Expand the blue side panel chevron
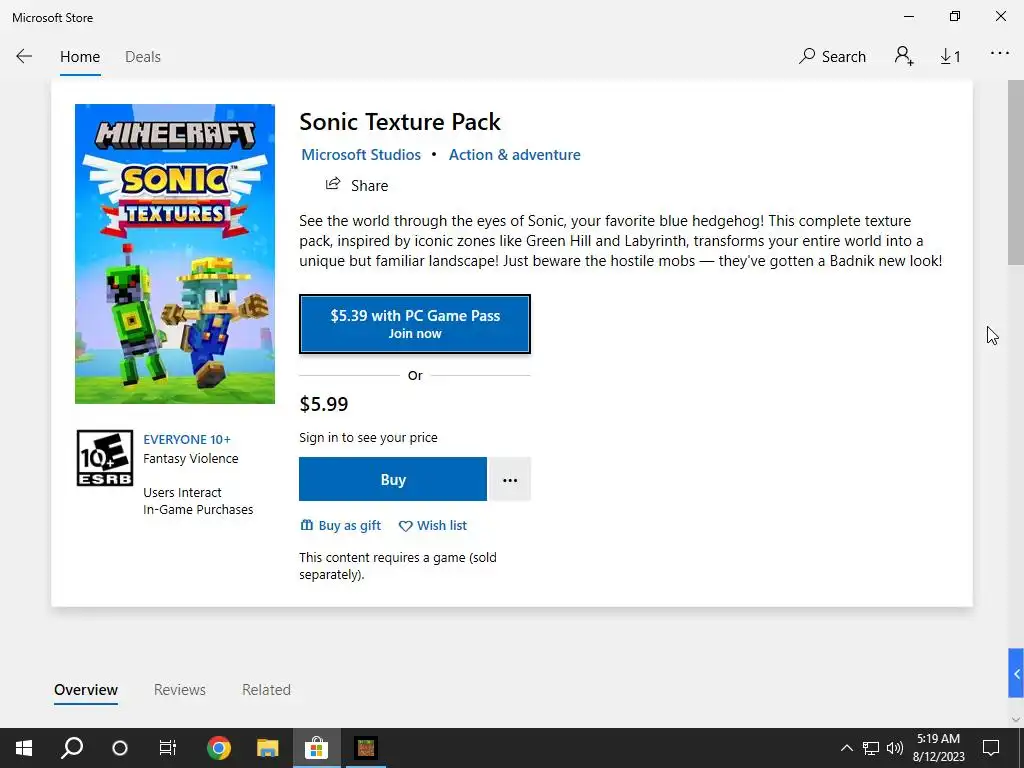Image resolution: width=1024 pixels, height=768 pixels. 1016,673
